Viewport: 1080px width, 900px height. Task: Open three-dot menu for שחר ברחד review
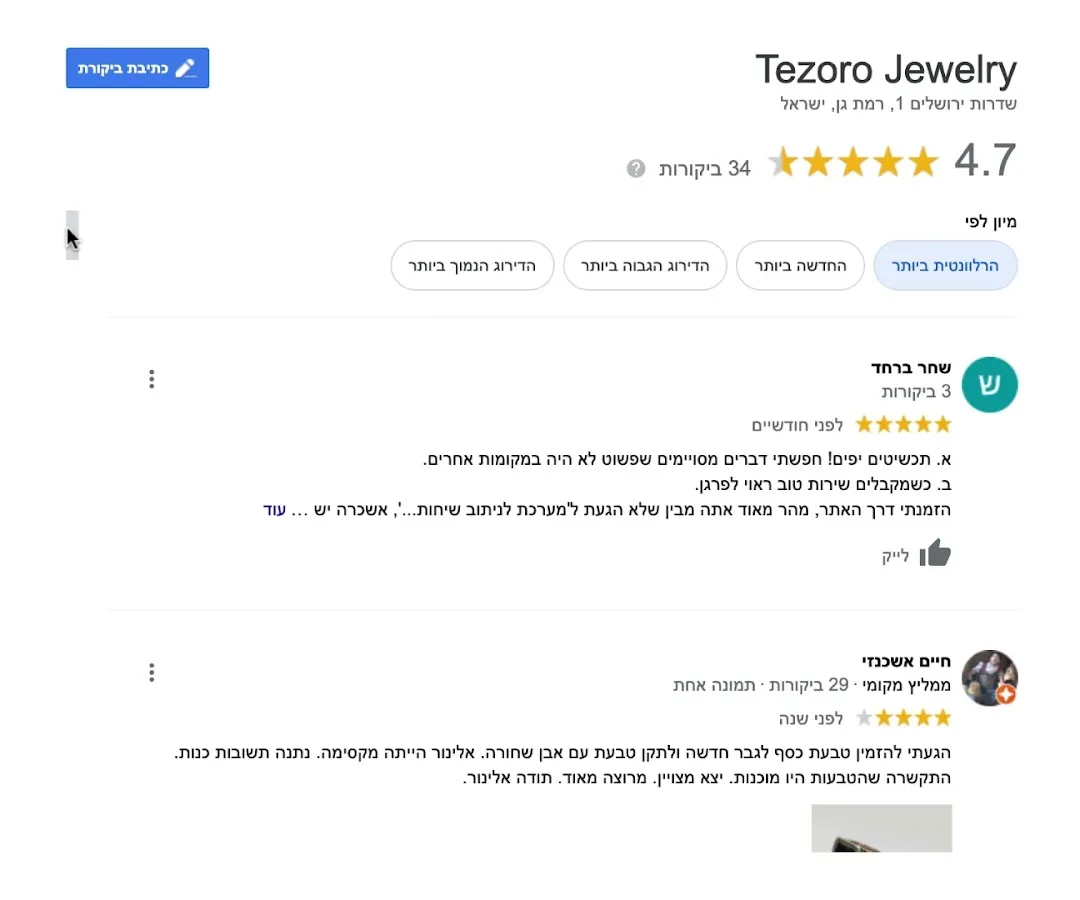coord(152,379)
